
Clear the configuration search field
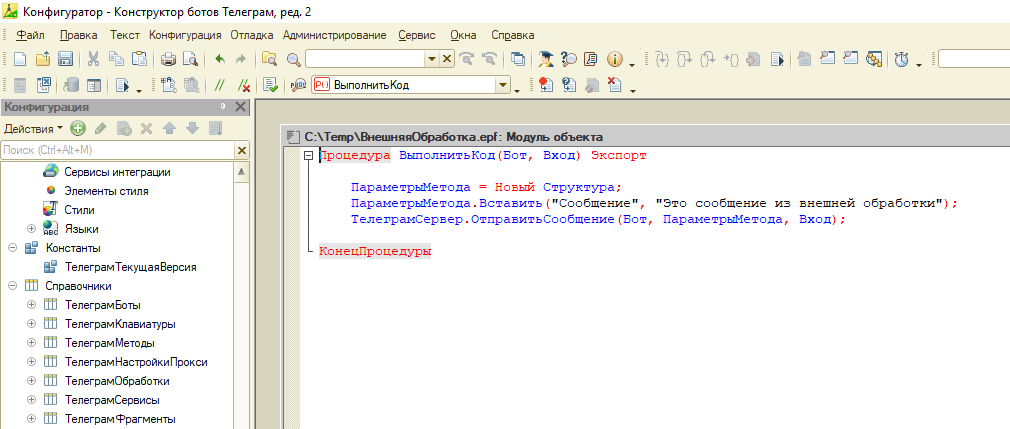coord(242,150)
